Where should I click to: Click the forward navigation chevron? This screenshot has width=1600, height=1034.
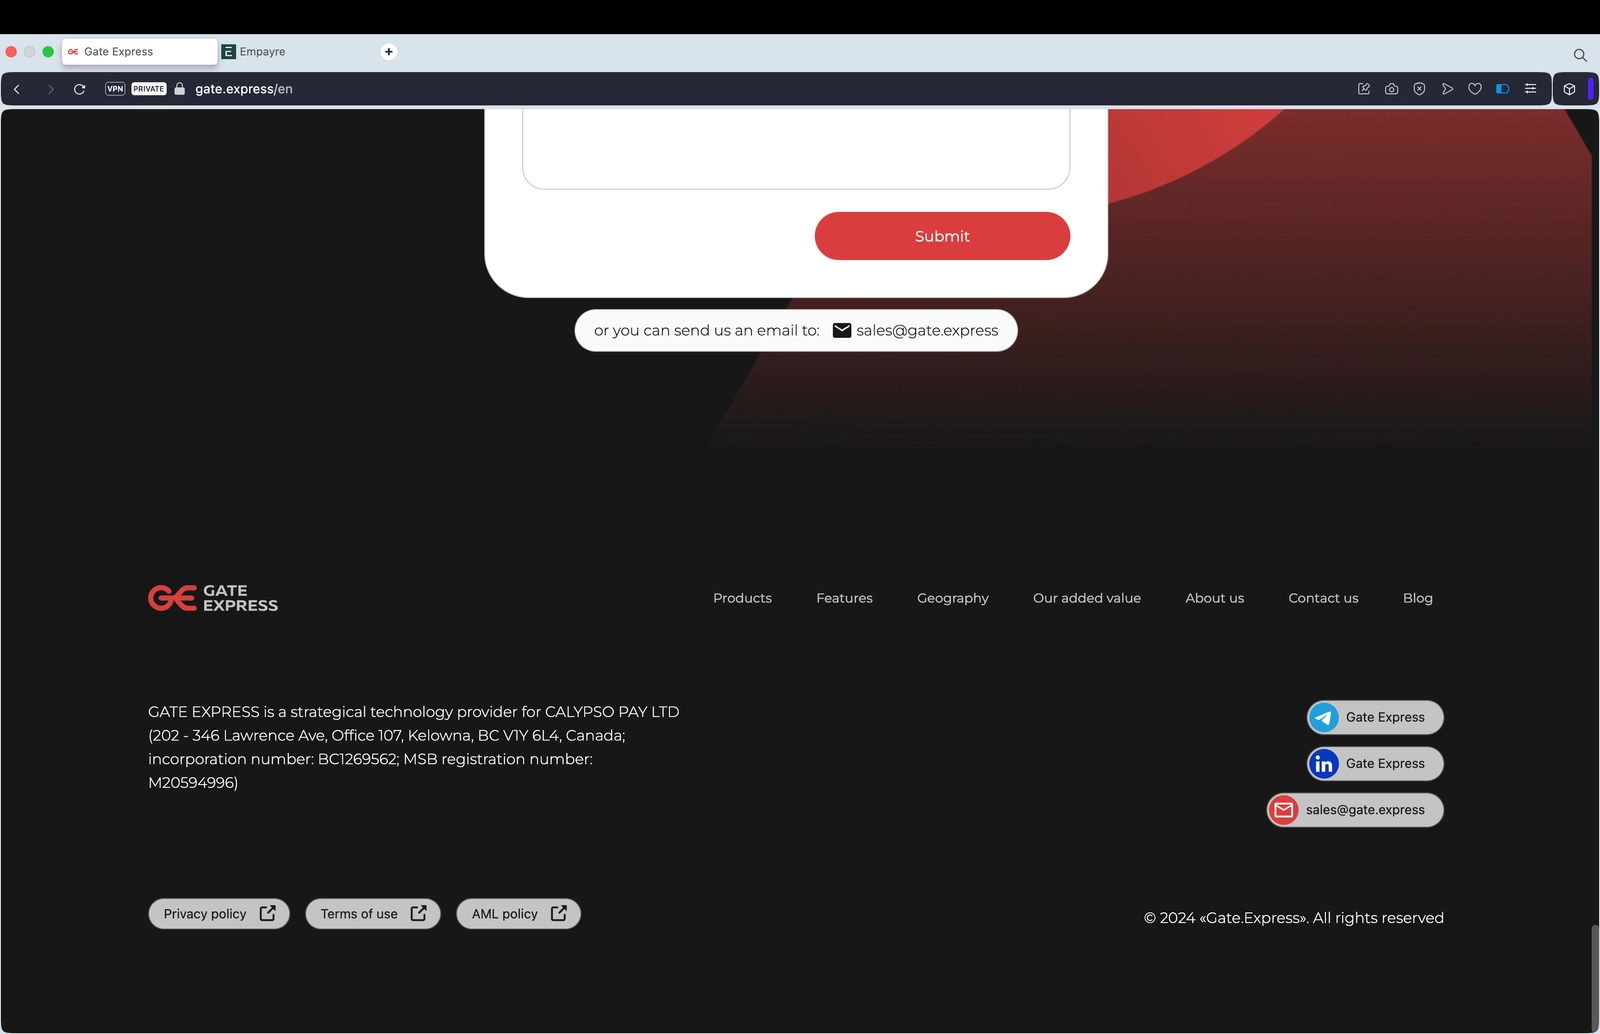click(x=50, y=88)
